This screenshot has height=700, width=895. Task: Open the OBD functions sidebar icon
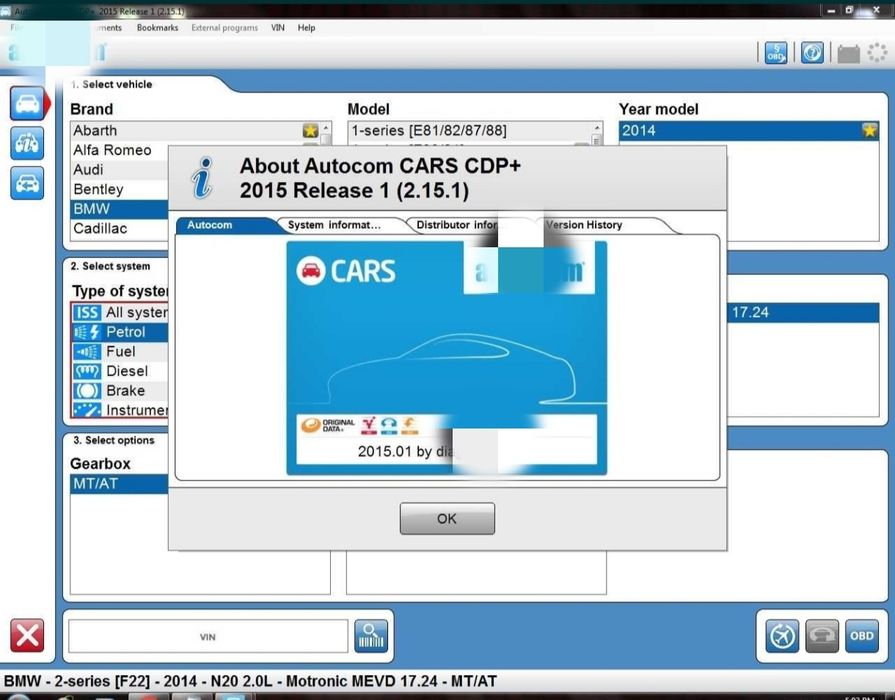[27, 143]
